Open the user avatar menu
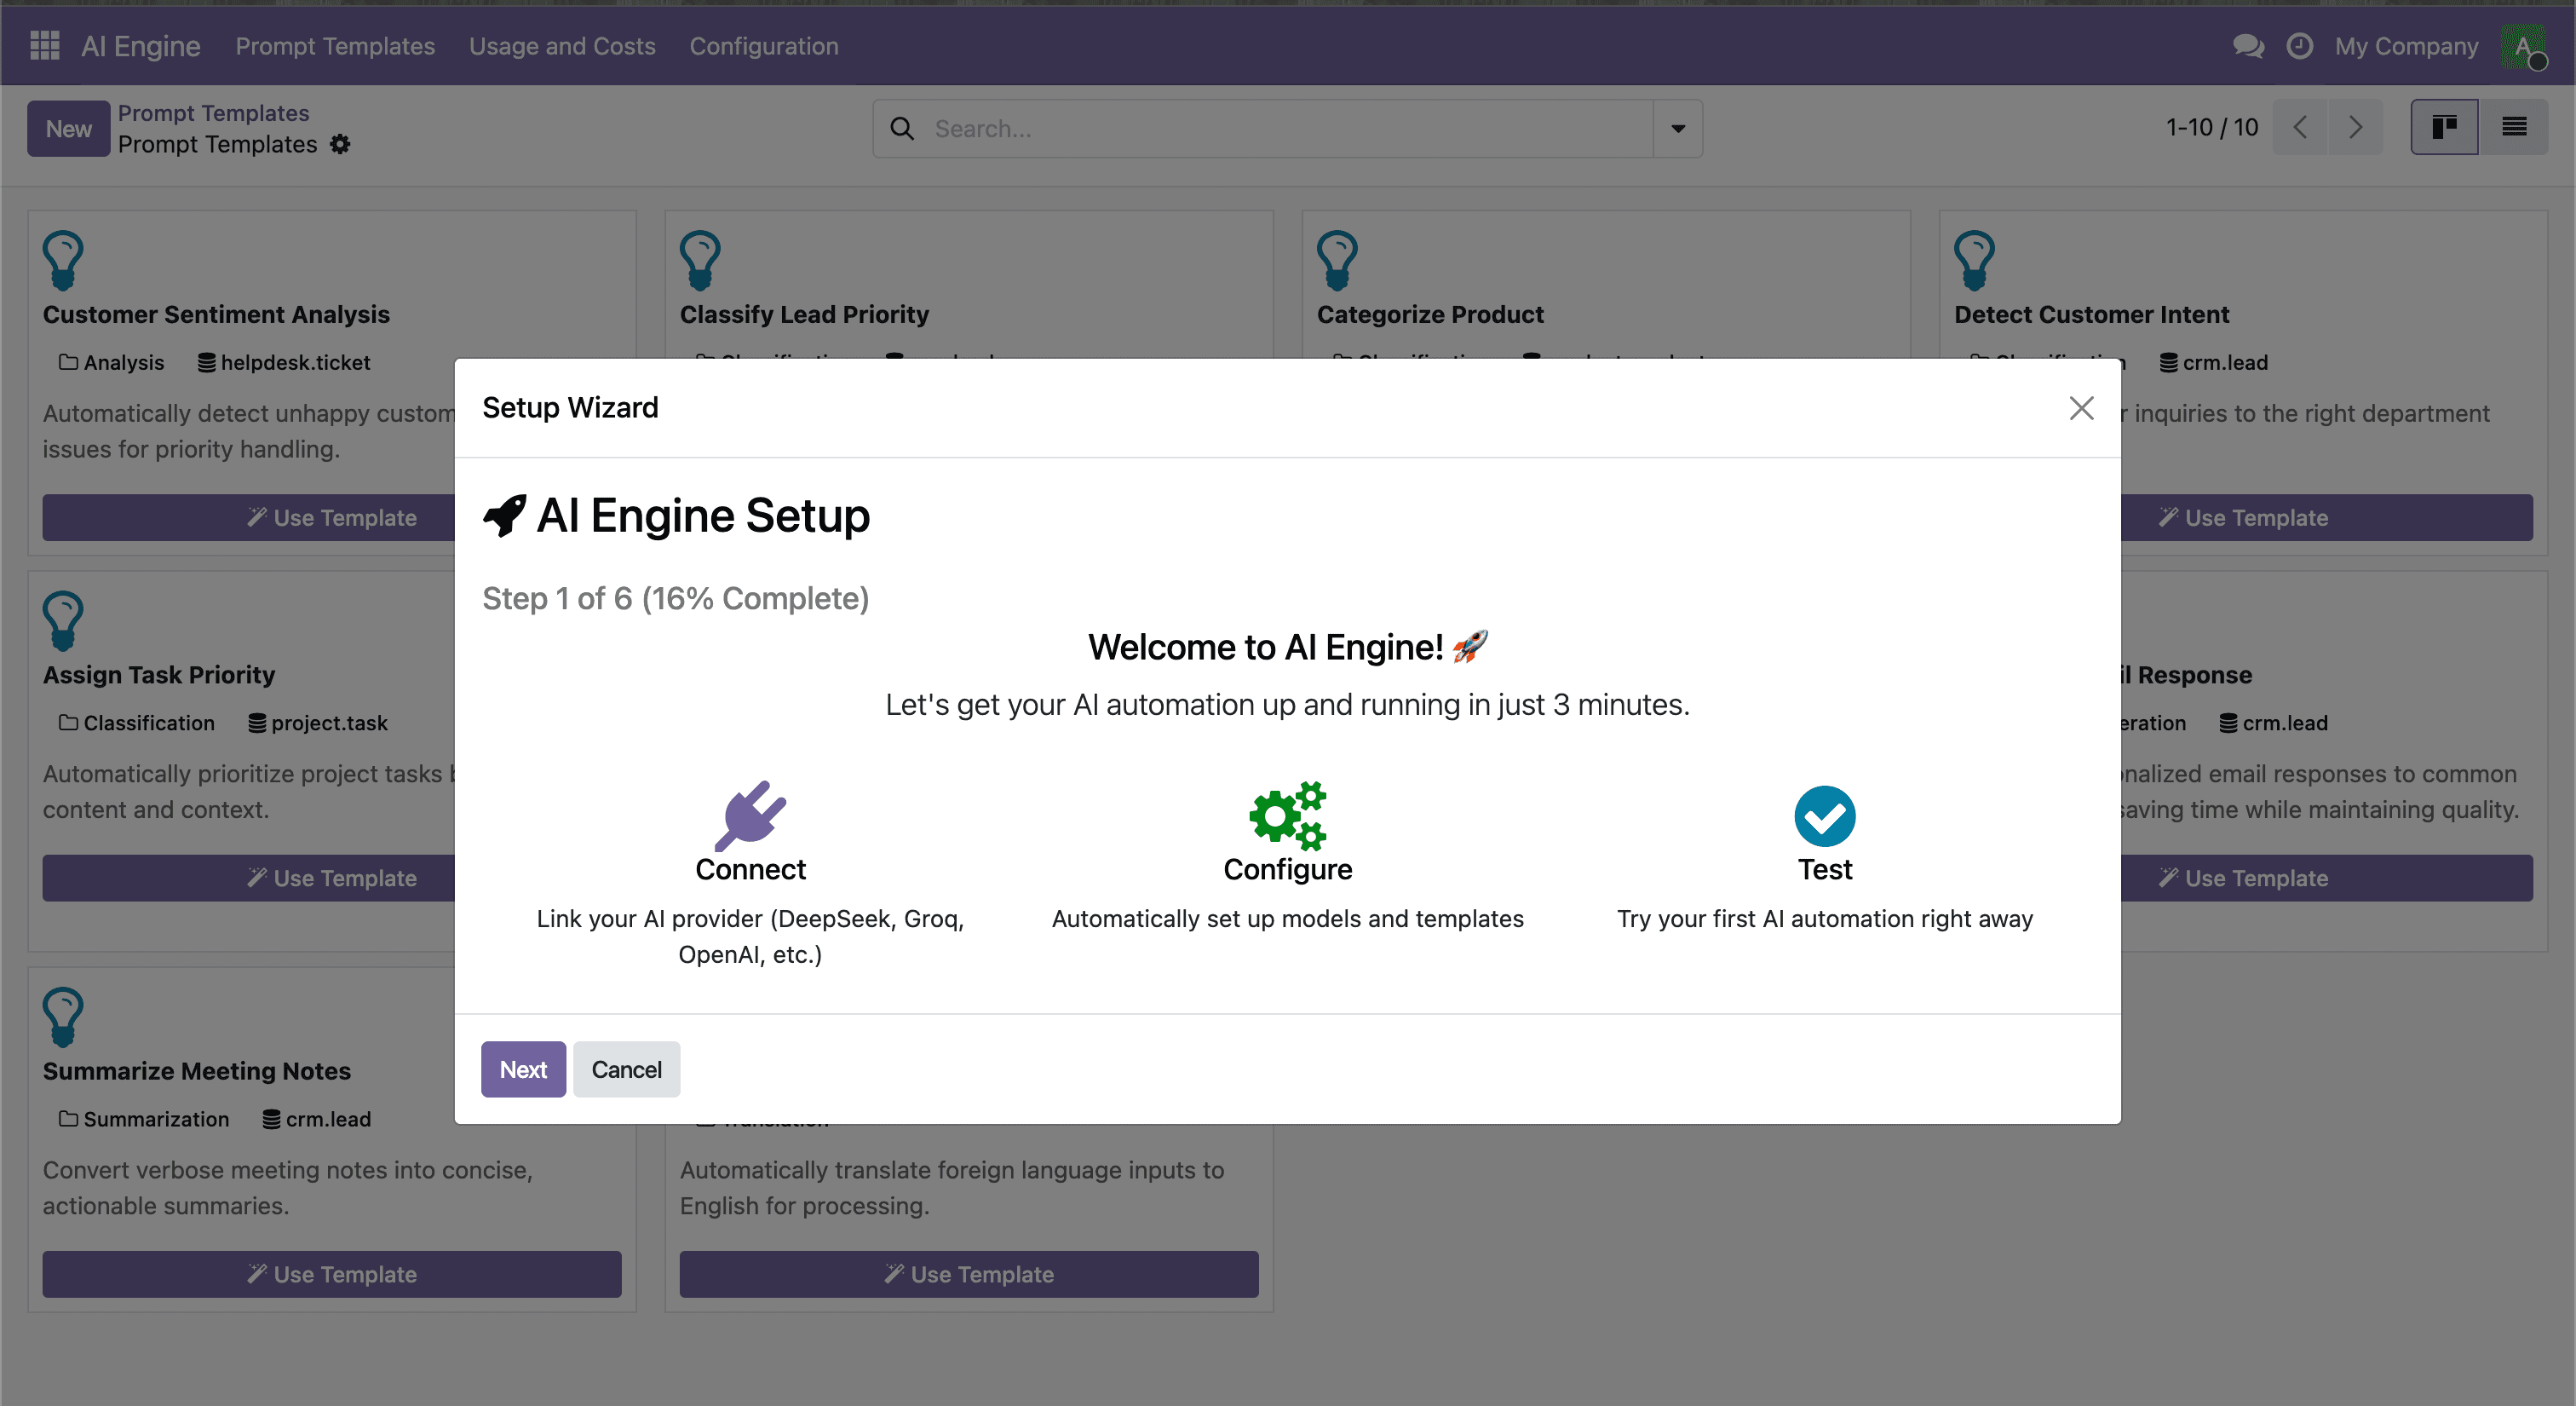The height and width of the screenshot is (1406, 2576). 2523,46
